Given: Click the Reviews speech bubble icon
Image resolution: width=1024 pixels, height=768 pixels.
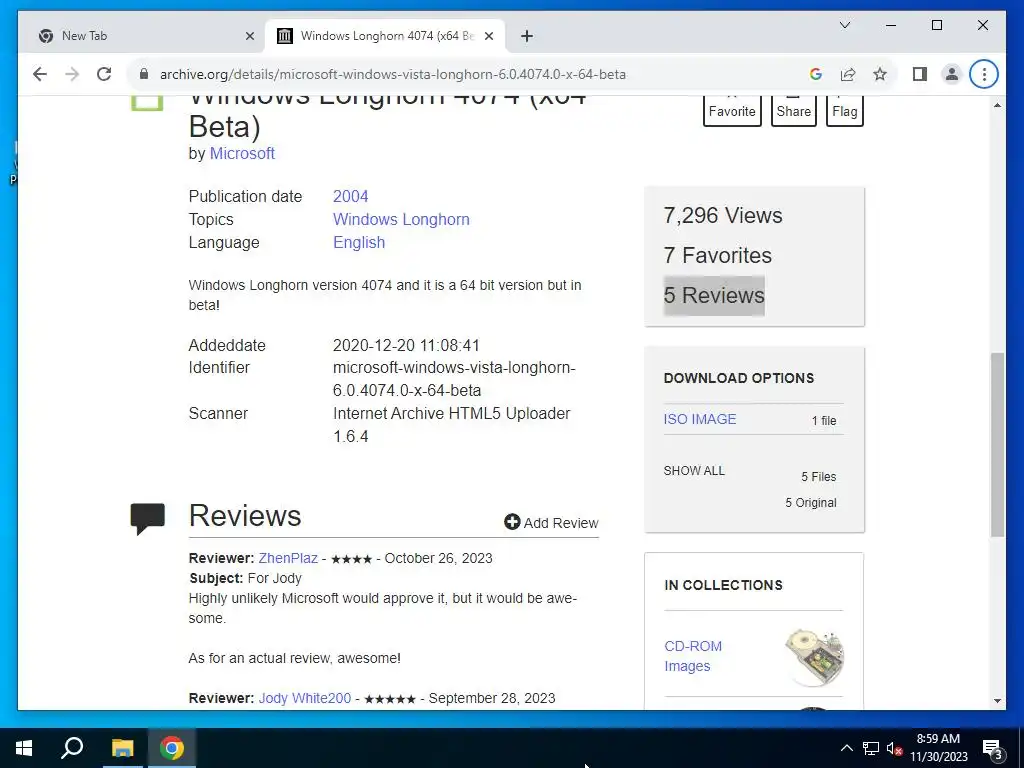Looking at the screenshot, I should (x=148, y=519).
